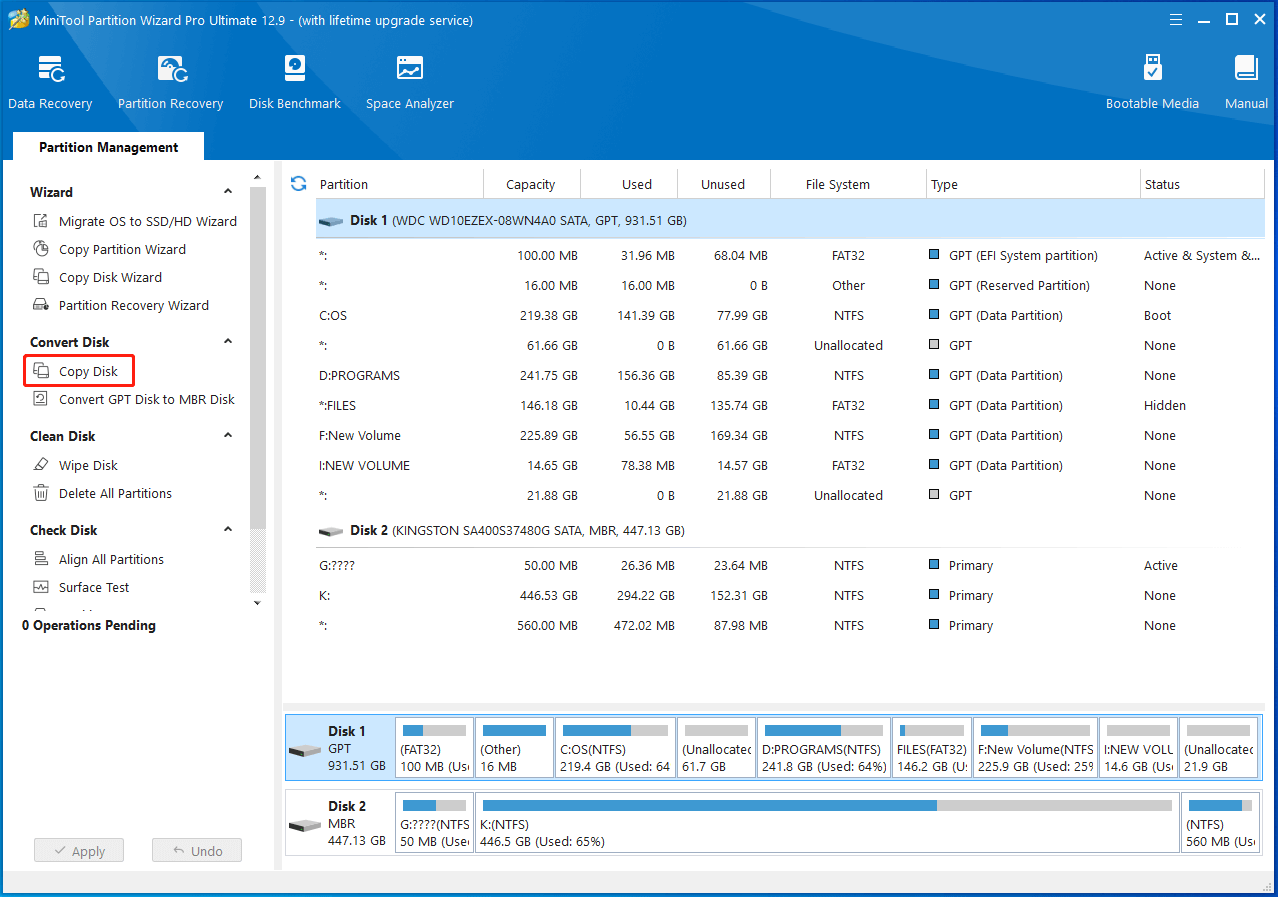Viewport: 1278px width, 897px height.
Task: Select the G:???? partition row
Action: 790,565
